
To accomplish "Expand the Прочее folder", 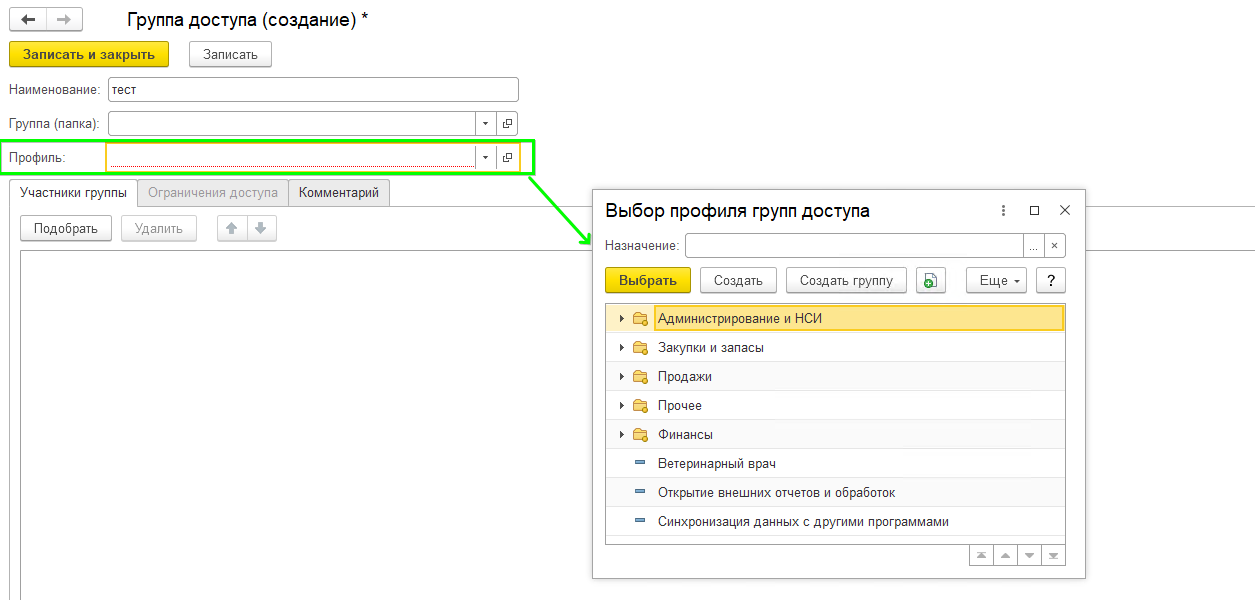I will 621,406.
